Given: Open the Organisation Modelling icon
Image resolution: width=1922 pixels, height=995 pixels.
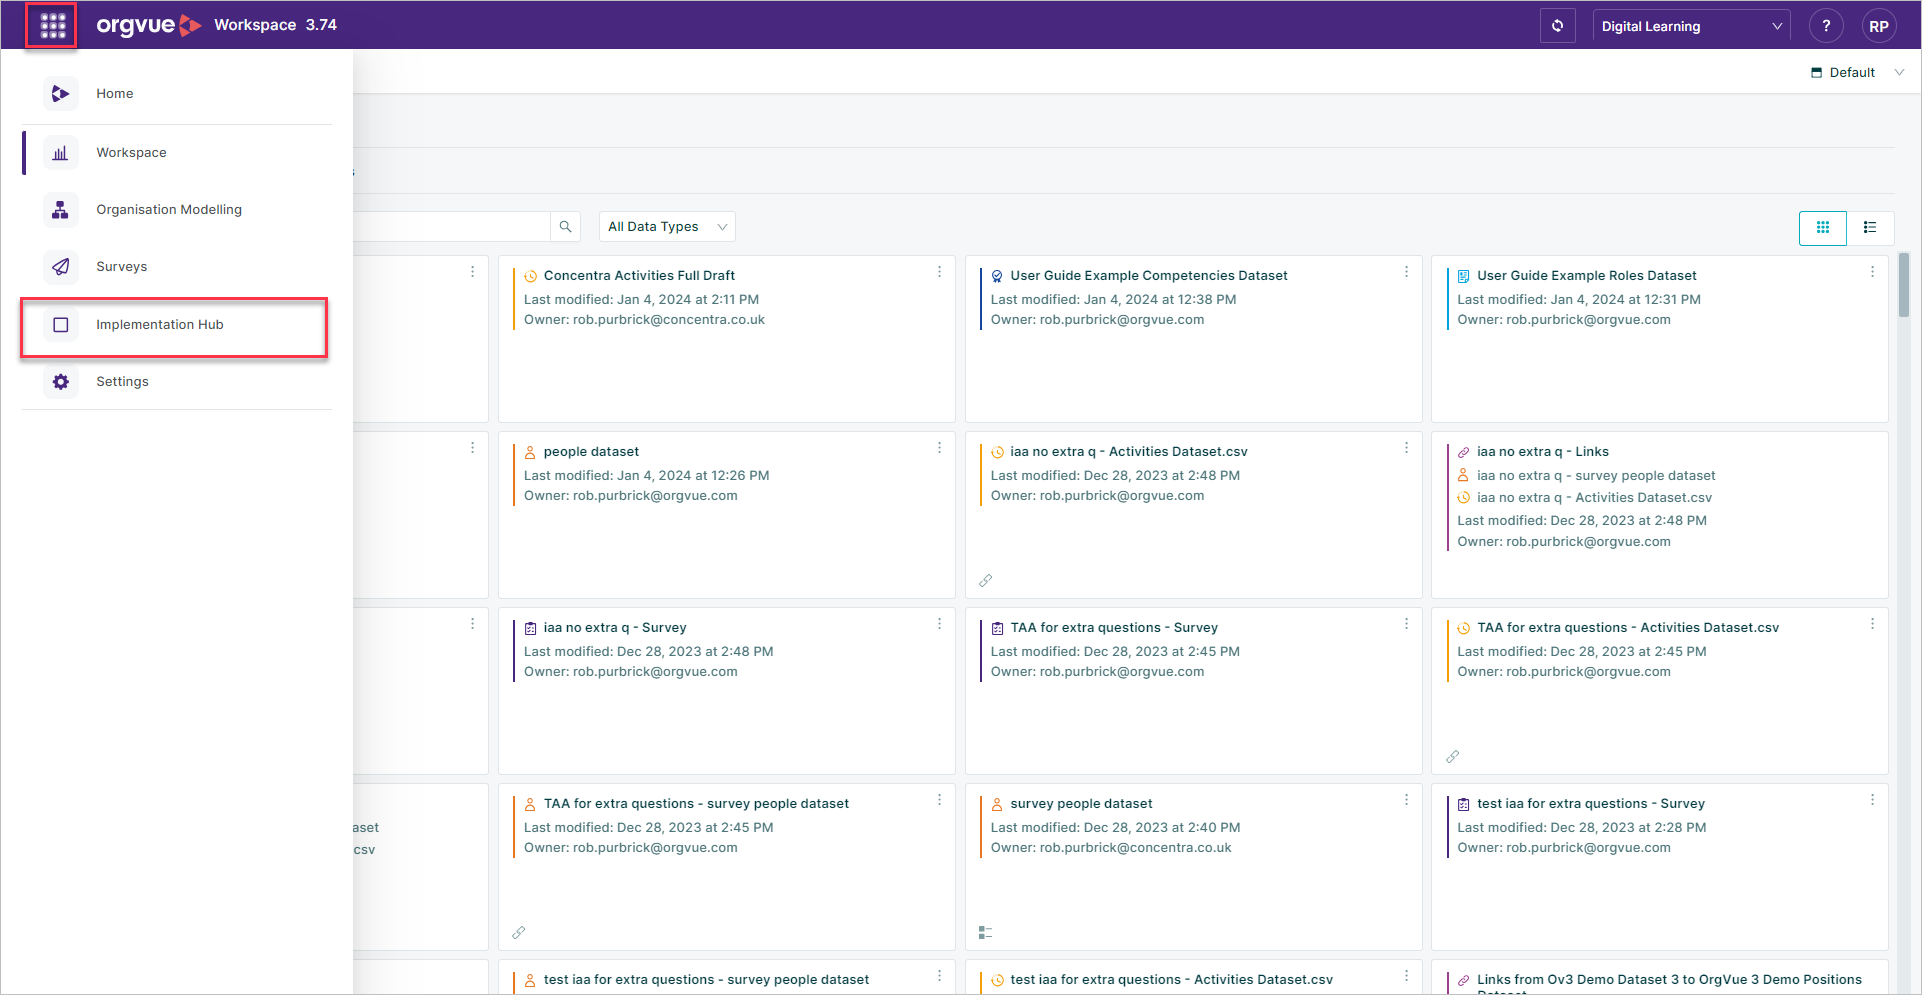Looking at the screenshot, I should coord(60,209).
